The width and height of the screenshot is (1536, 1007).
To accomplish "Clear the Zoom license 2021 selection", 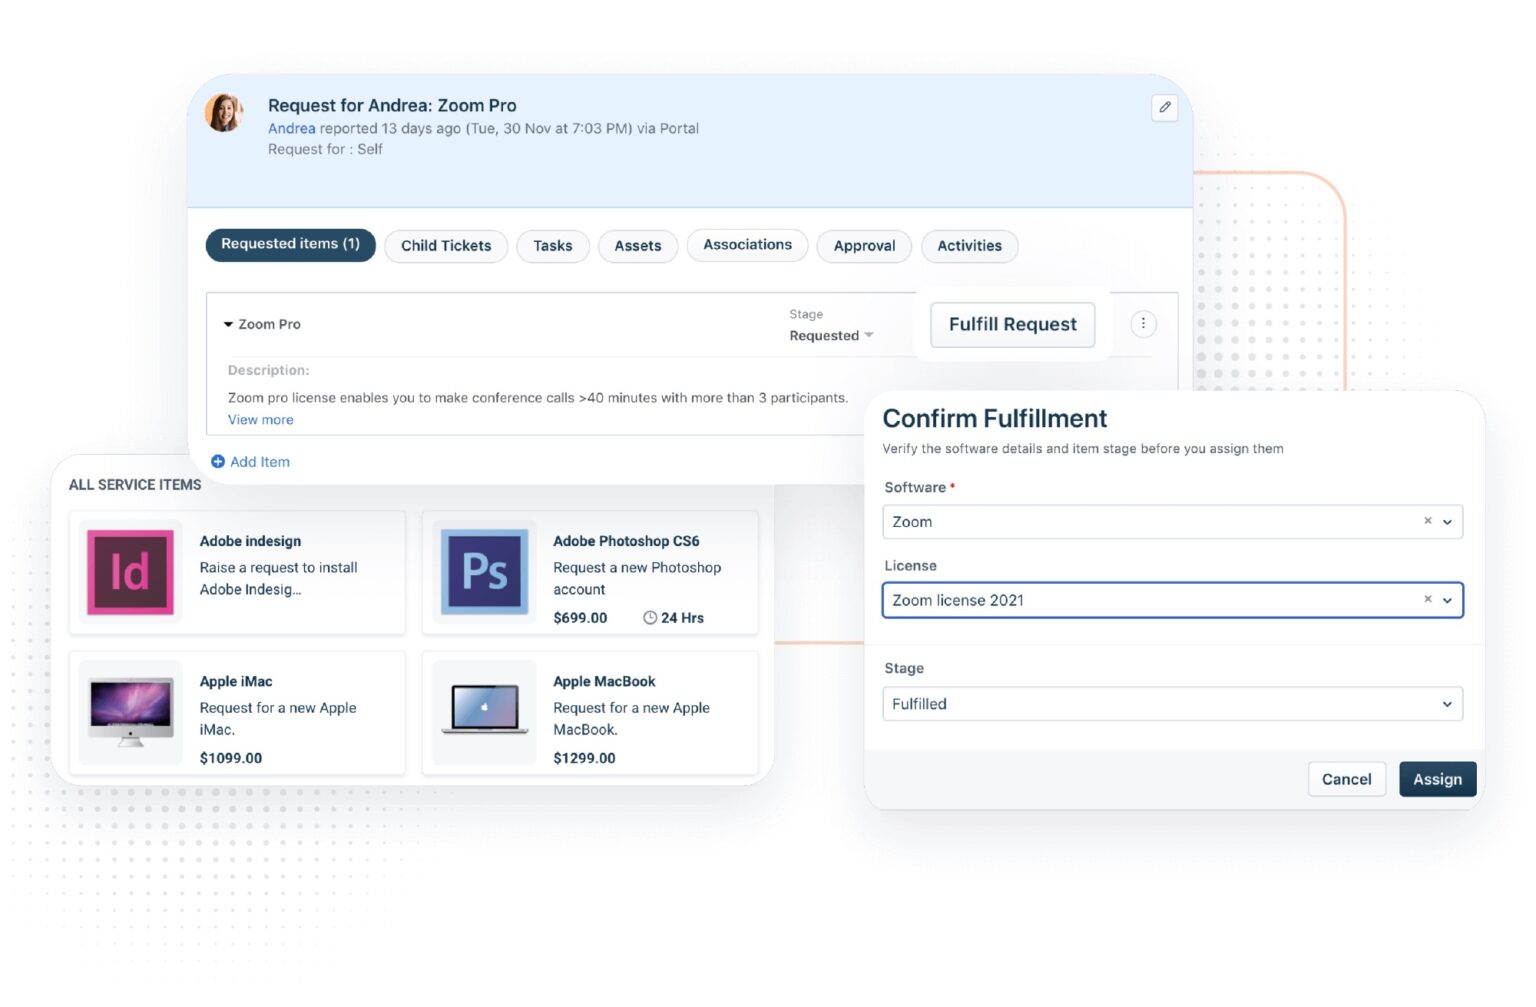I will click(x=1428, y=599).
